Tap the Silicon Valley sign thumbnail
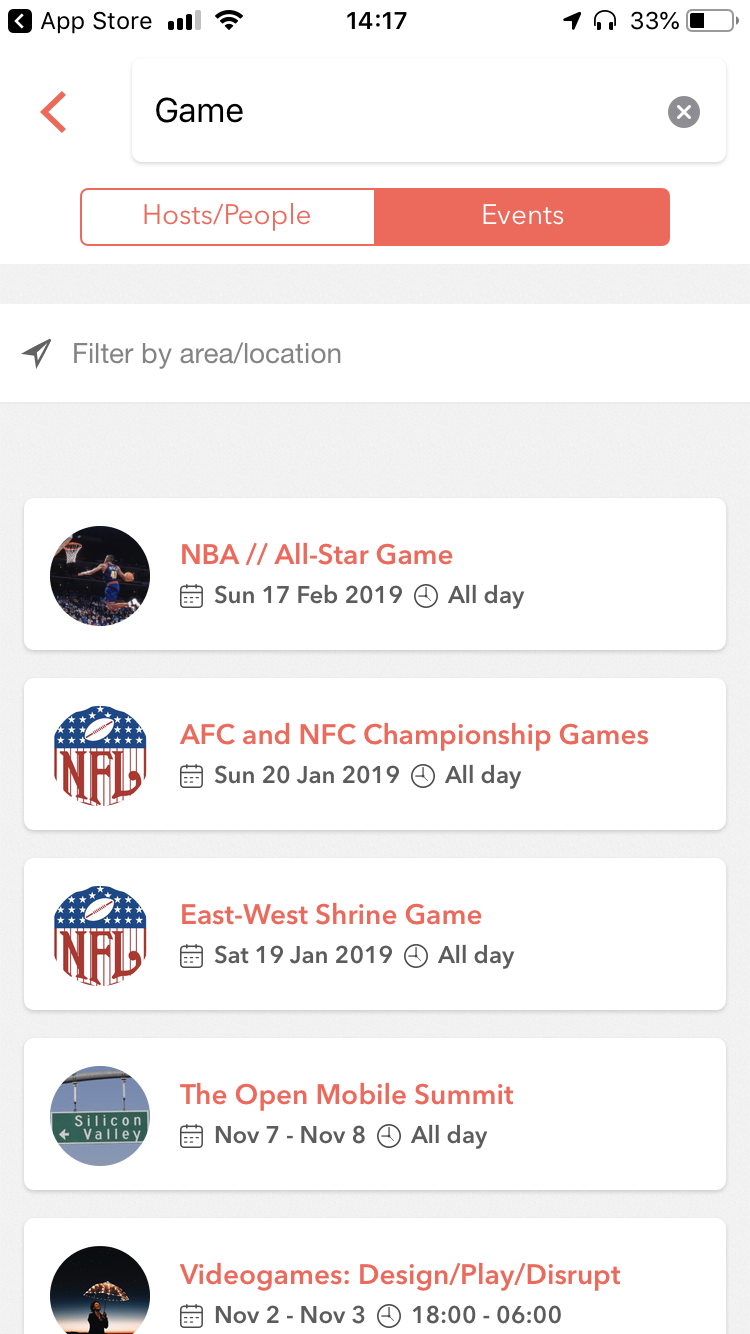The image size is (750, 1334). pyautogui.click(x=100, y=1116)
